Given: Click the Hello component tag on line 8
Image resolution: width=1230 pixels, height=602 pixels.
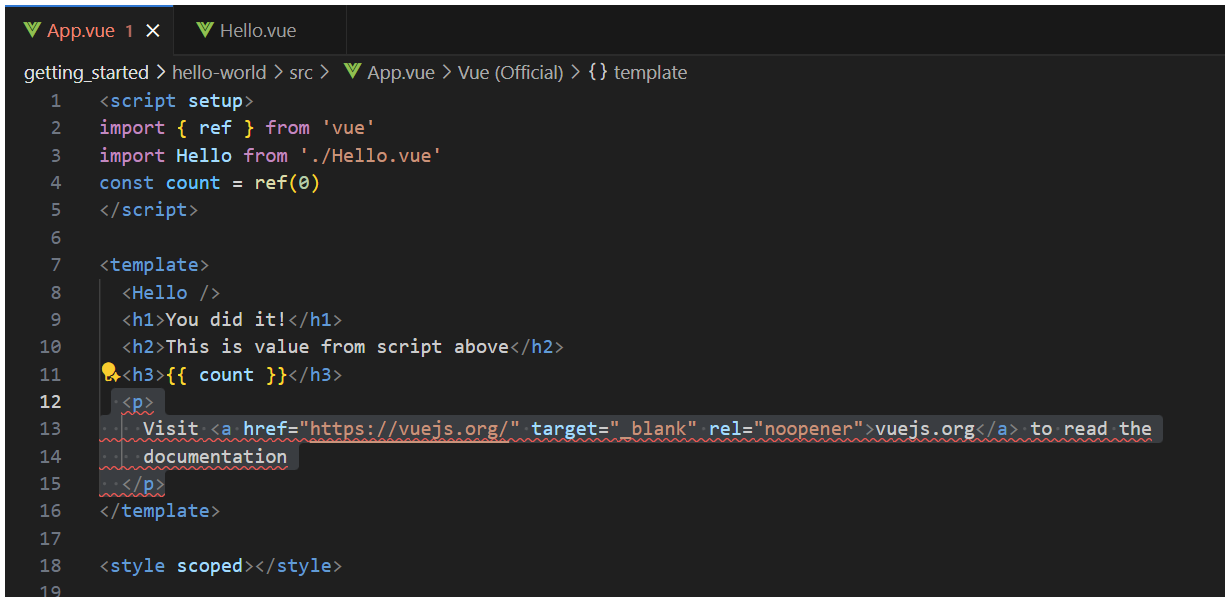Looking at the screenshot, I should coord(159,293).
